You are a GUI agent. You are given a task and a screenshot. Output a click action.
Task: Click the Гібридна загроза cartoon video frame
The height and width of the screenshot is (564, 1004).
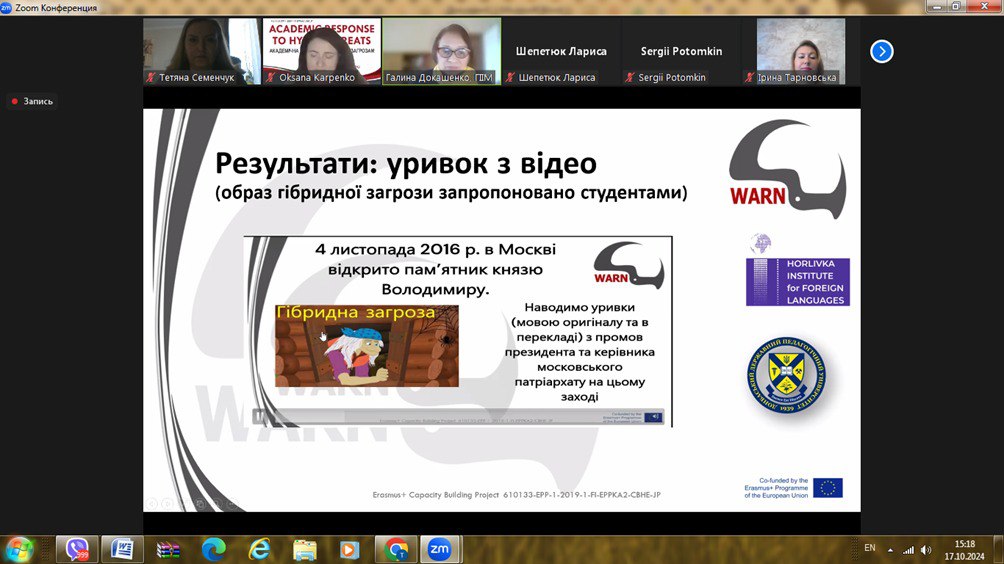click(367, 346)
